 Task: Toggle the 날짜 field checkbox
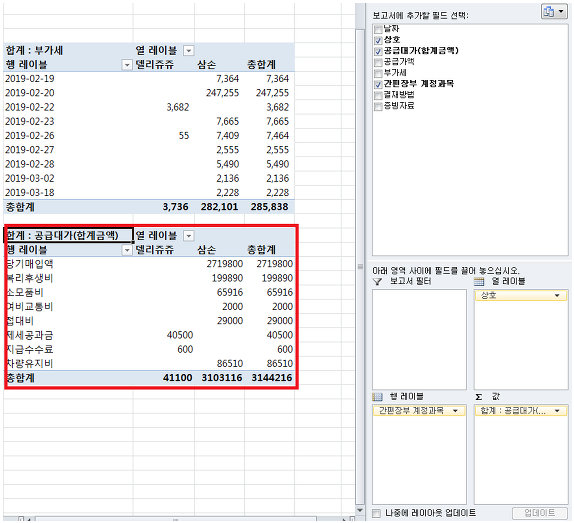pyautogui.click(x=378, y=29)
